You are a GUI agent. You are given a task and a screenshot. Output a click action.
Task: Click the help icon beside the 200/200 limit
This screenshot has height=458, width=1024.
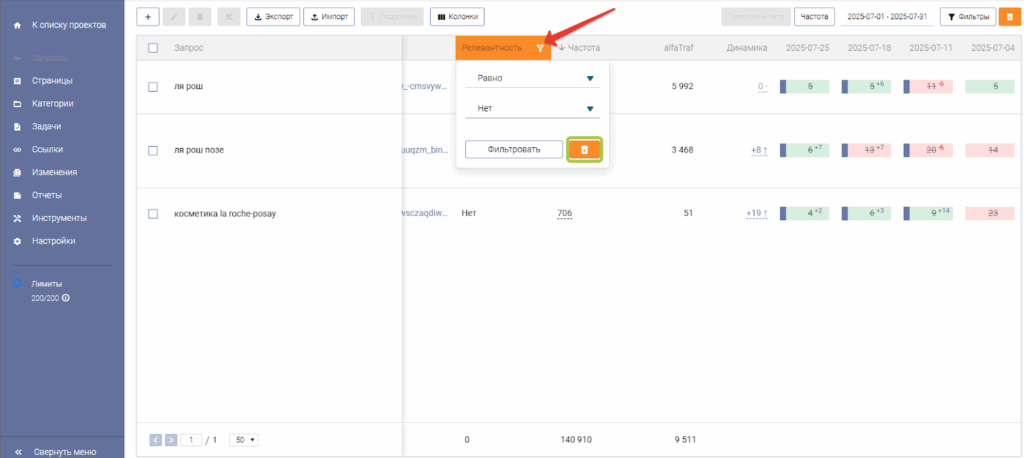pyautogui.click(x=65, y=298)
